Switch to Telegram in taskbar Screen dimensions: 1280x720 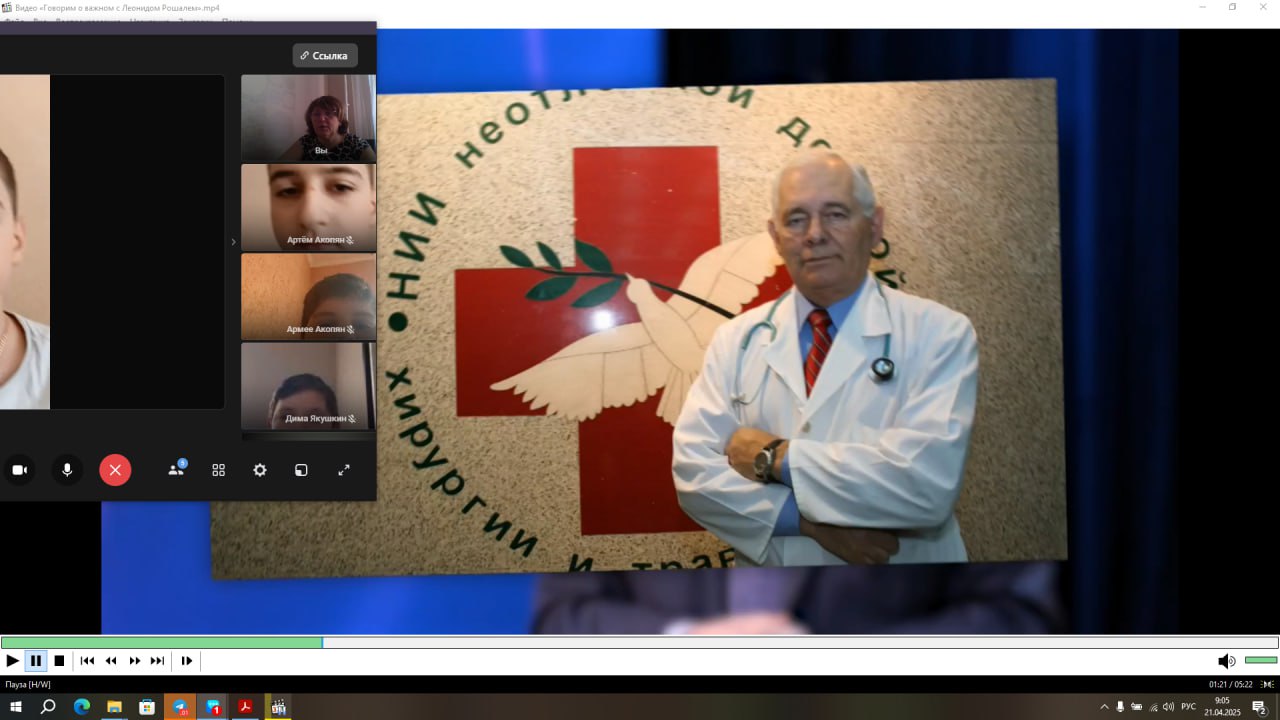[180, 707]
